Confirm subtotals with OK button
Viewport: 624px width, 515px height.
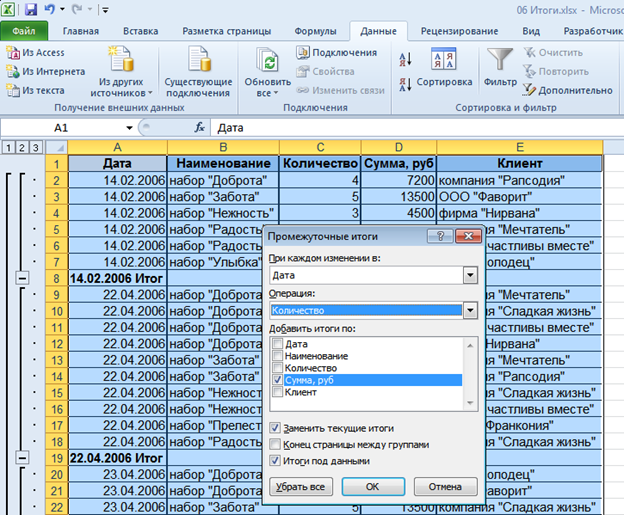point(373,487)
